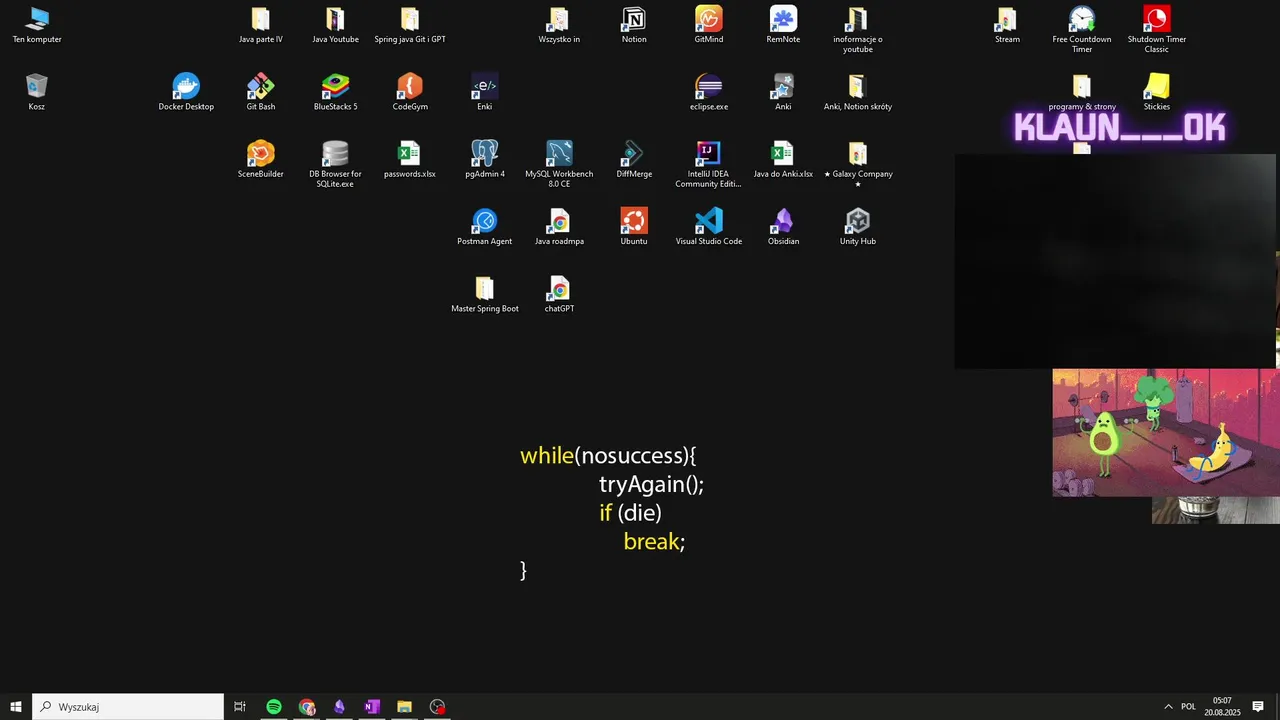Select the Docker Desktop shortcut
Screen dimensions: 1280x720
[186, 92]
